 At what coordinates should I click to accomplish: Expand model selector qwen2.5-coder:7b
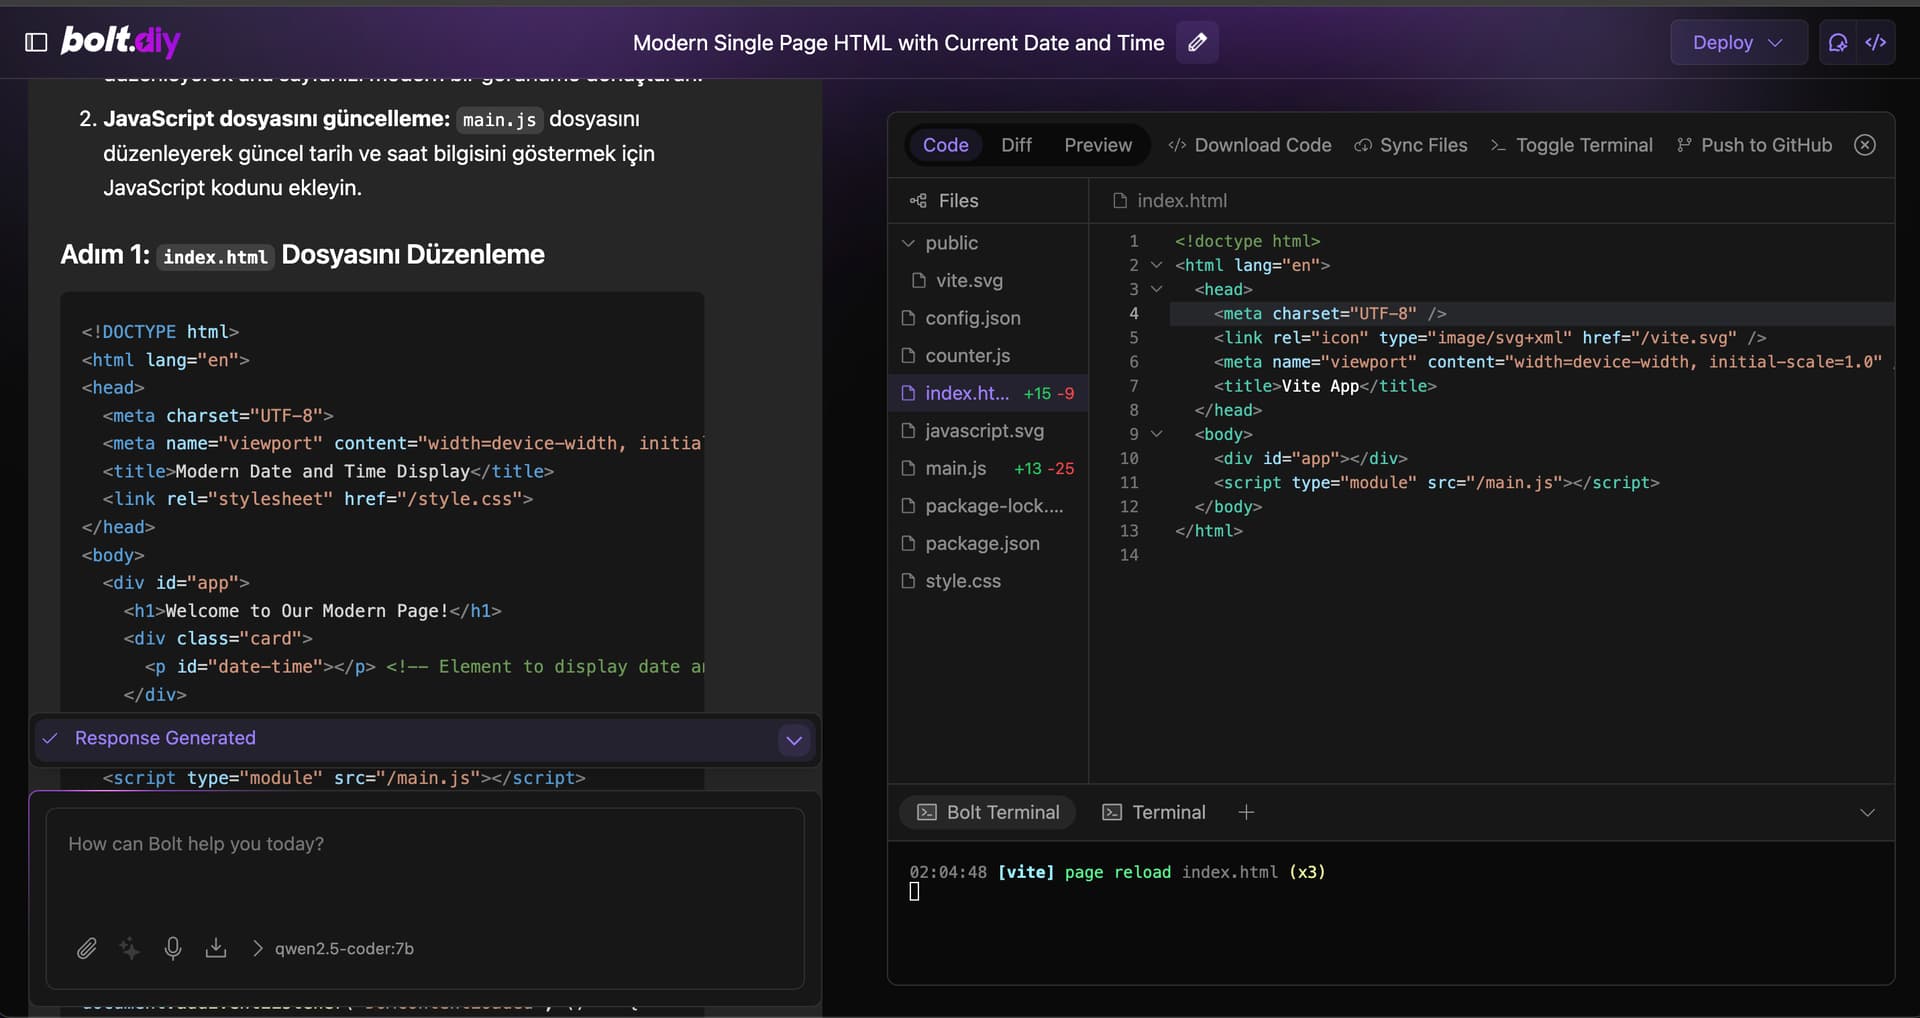pos(333,948)
